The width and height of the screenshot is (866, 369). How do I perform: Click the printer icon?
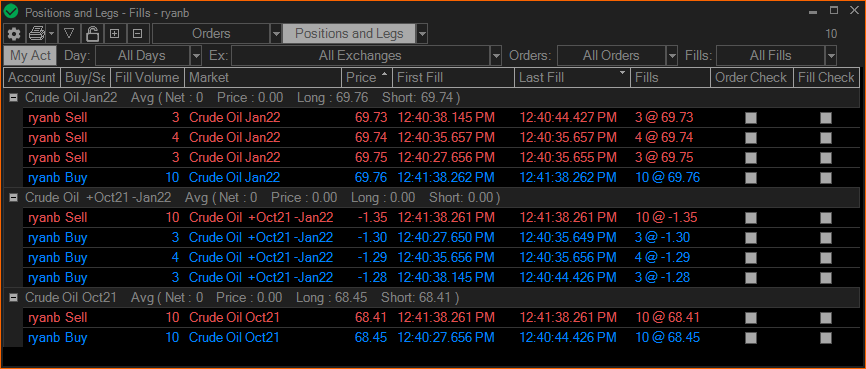click(x=37, y=34)
